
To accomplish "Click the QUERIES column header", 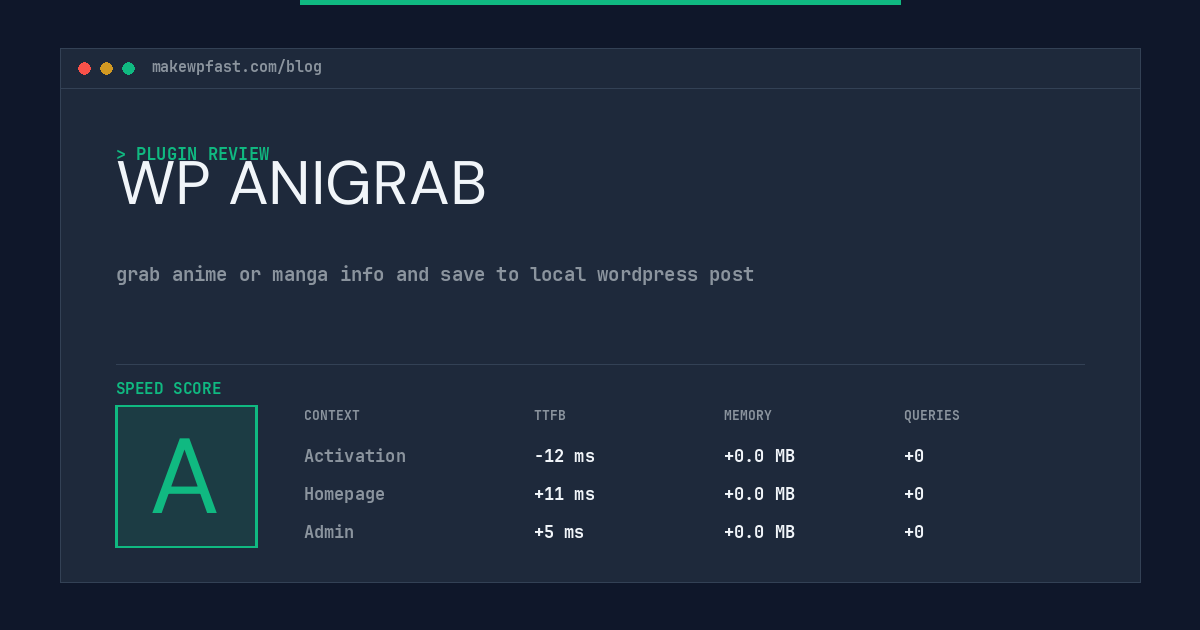I will (932, 416).
